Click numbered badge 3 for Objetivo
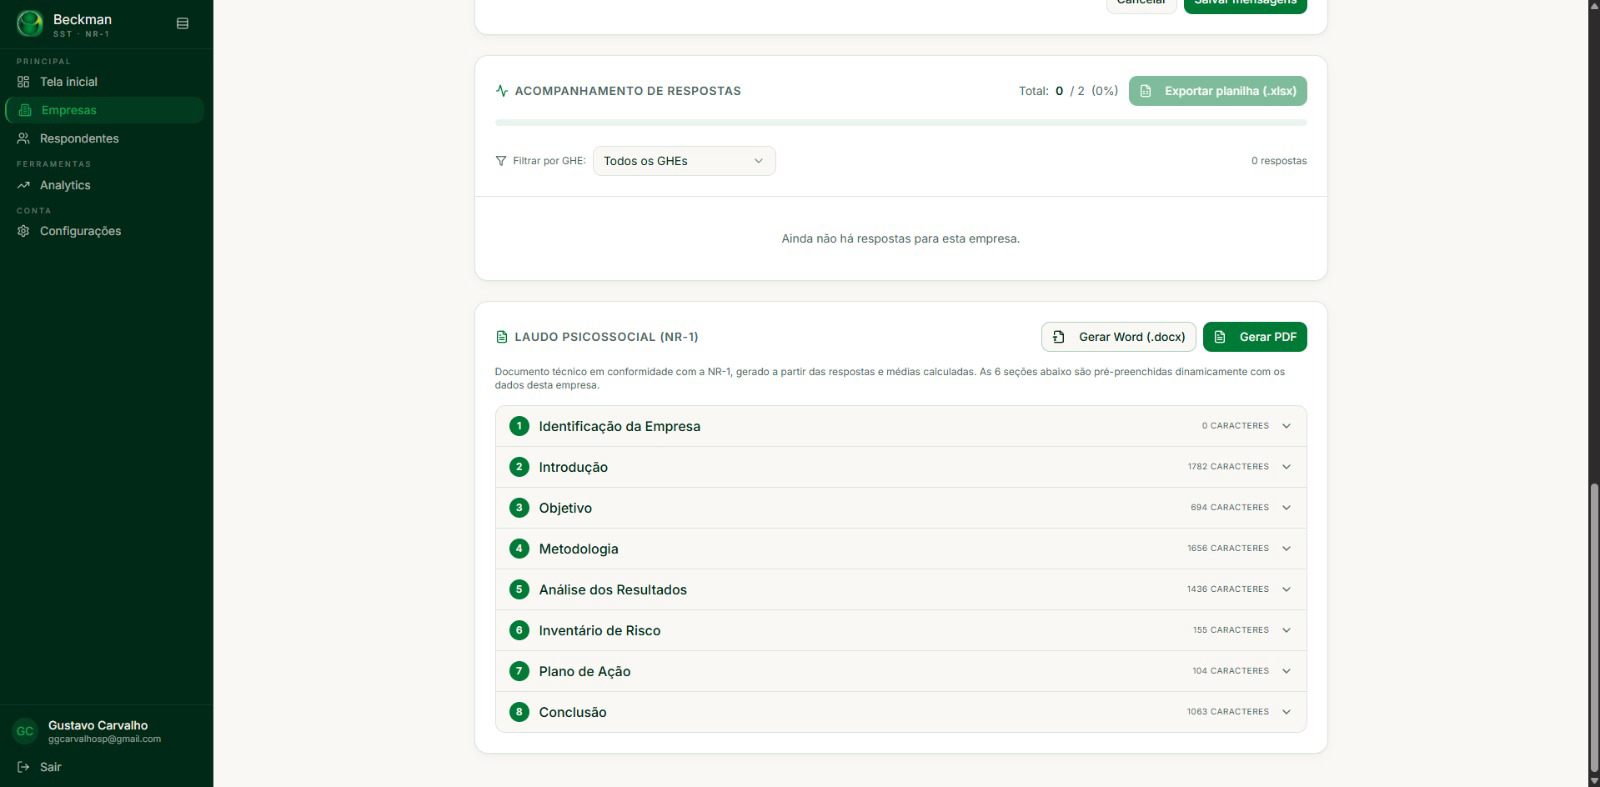Image resolution: width=1600 pixels, height=787 pixels. pyautogui.click(x=519, y=508)
